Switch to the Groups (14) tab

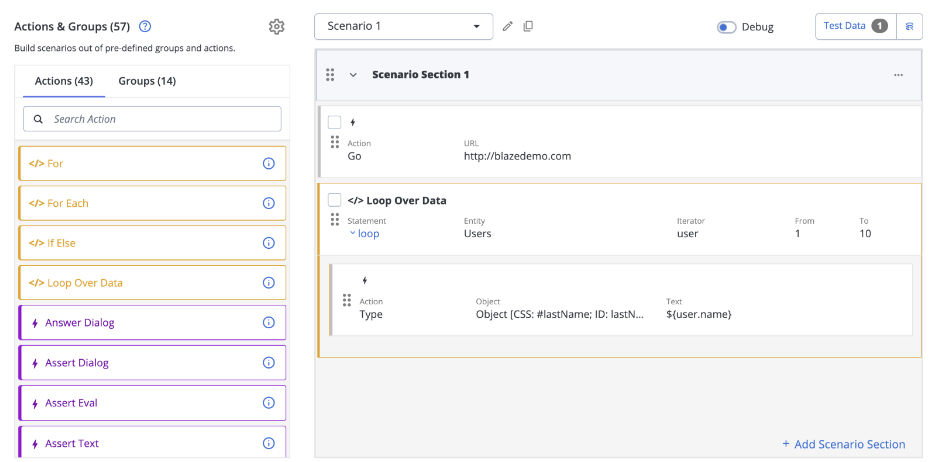tap(147, 81)
